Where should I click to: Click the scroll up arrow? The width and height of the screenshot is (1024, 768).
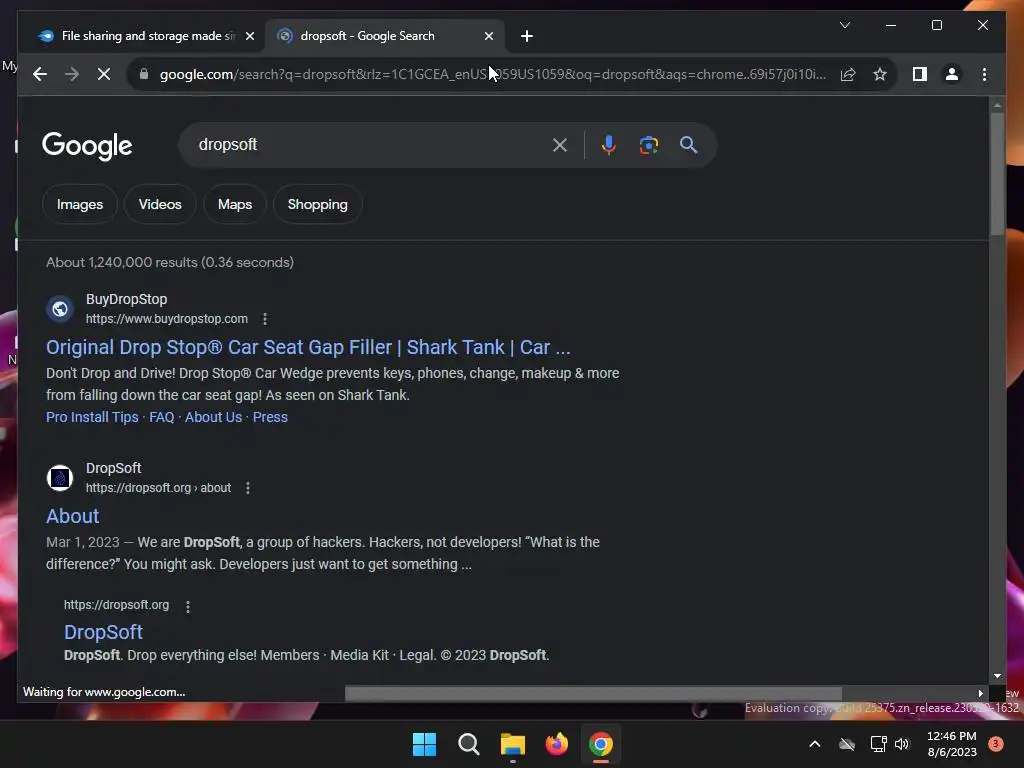[x=997, y=104]
